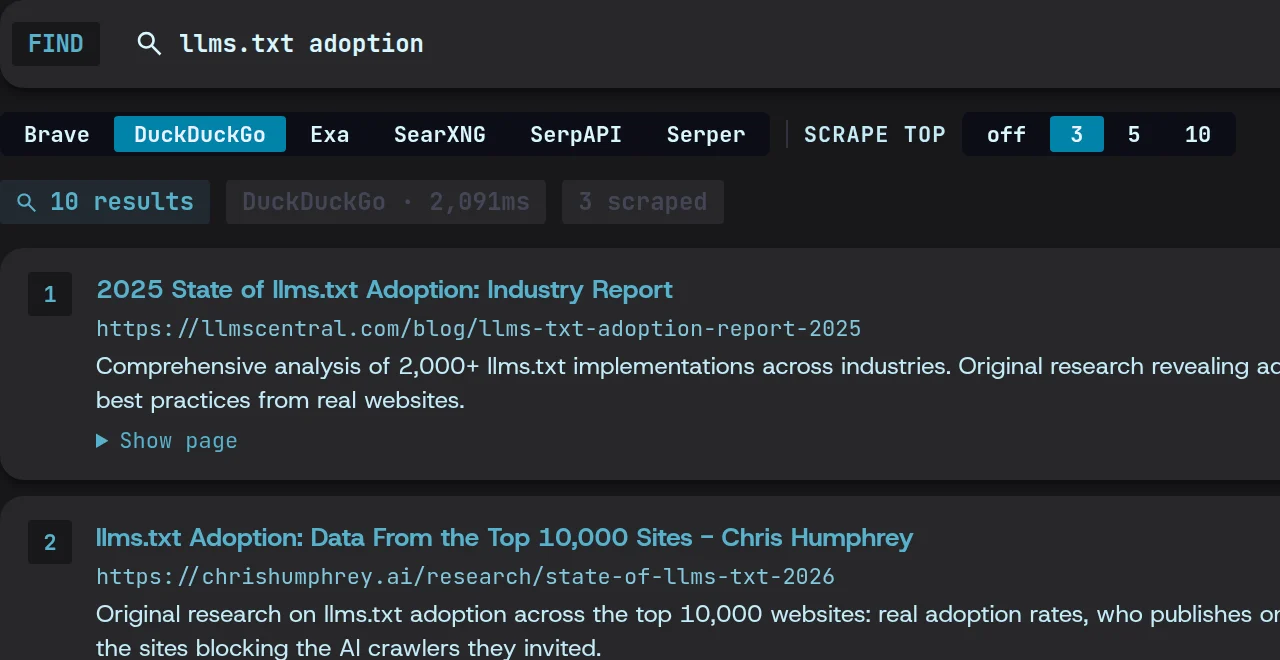Expand Show page for first result
The image size is (1280, 660).
167,441
